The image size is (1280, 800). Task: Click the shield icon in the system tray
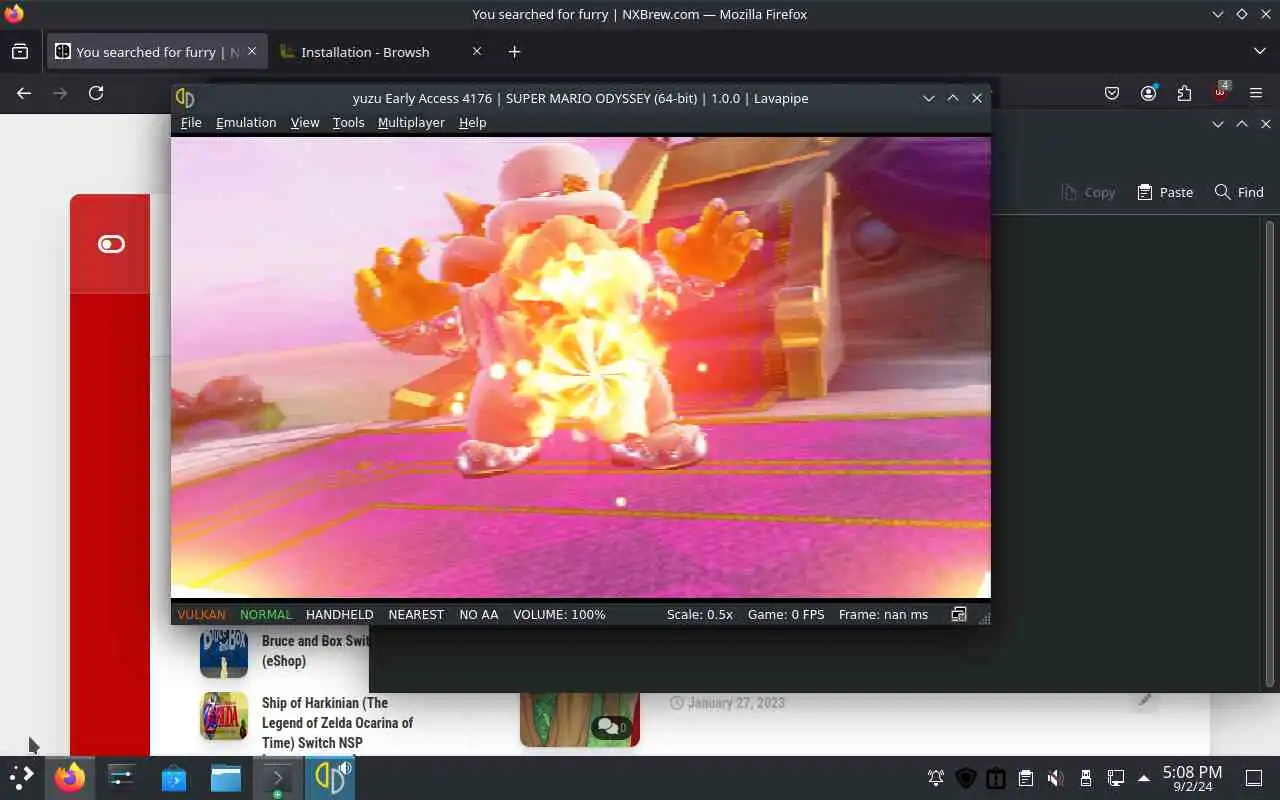coord(966,778)
